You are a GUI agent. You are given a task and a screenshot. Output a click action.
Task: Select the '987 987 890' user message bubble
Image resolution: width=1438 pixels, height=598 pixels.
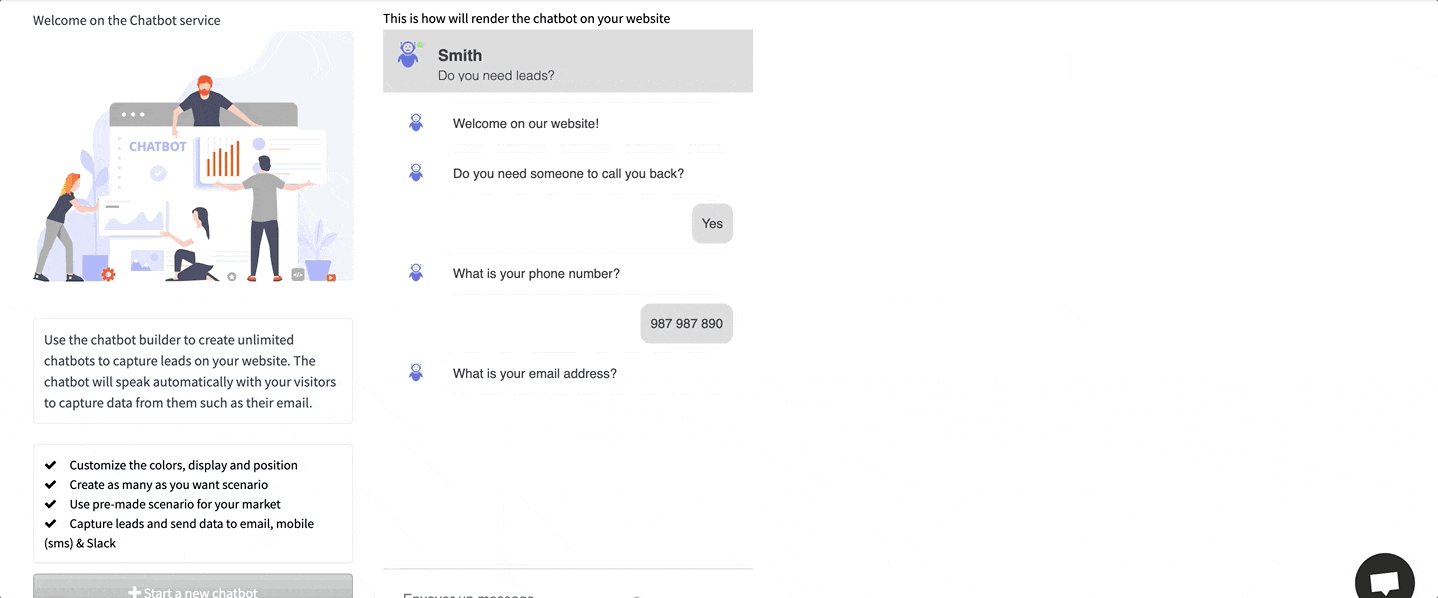(x=686, y=323)
